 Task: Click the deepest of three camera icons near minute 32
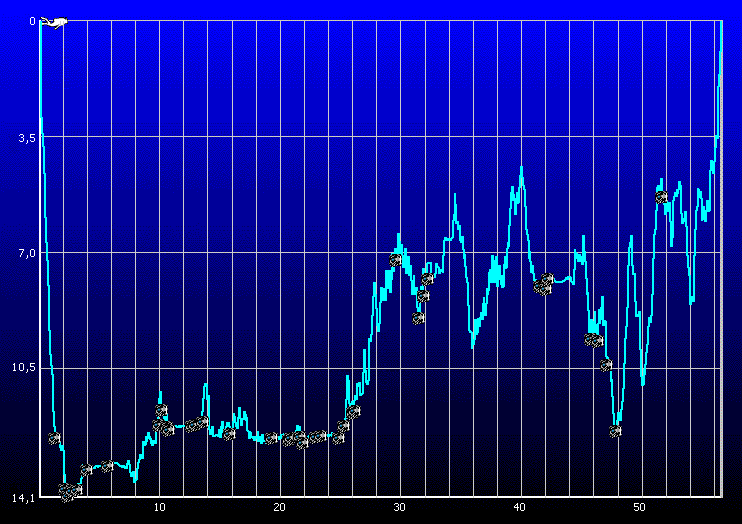pos(418,318)
